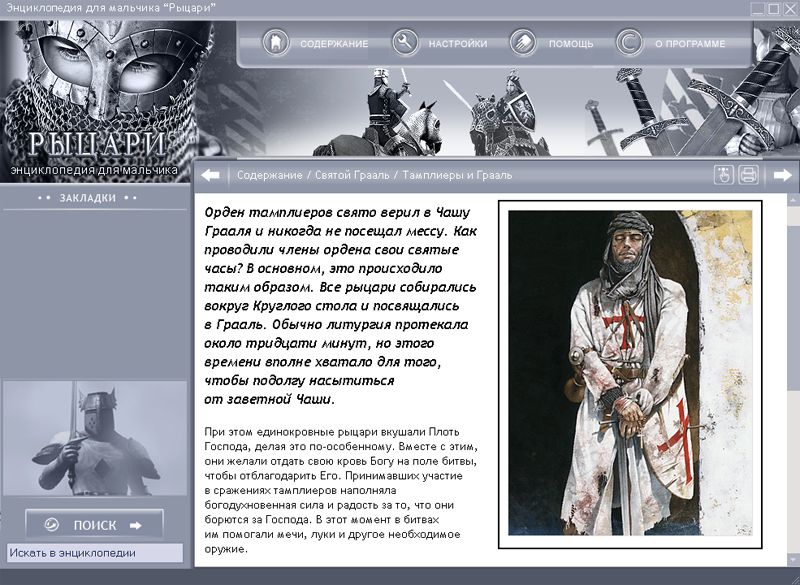Go back with the left arrow
The image size is (800, 585).
[x=210, y=175]
